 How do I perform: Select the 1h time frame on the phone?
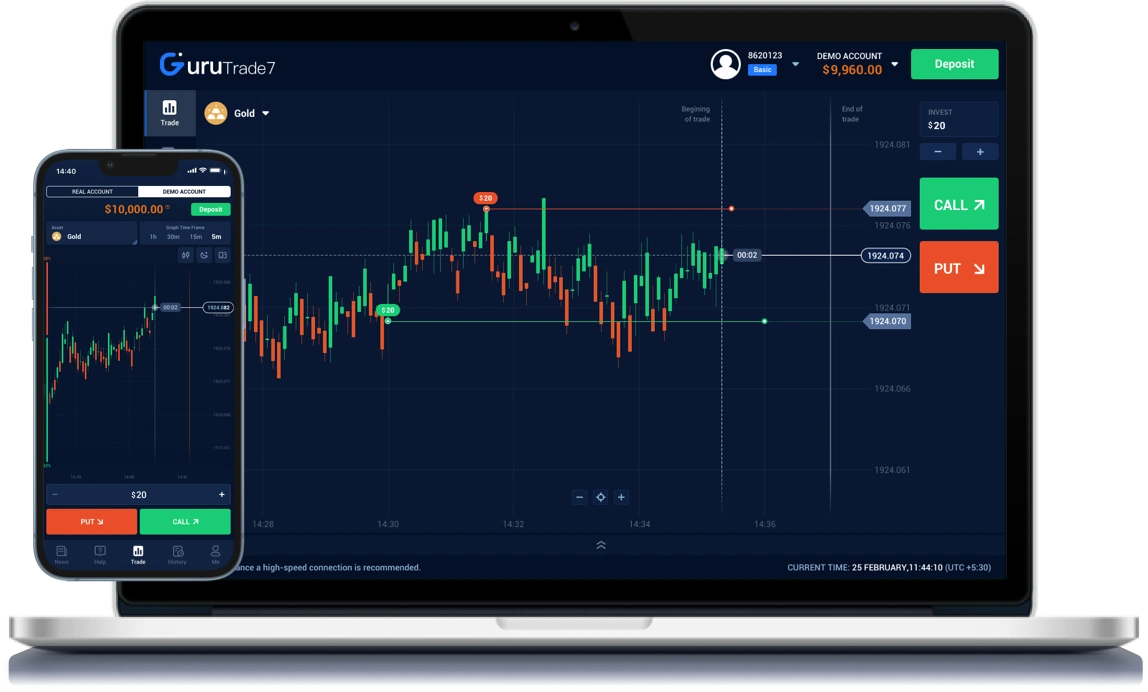click(153, 237)
